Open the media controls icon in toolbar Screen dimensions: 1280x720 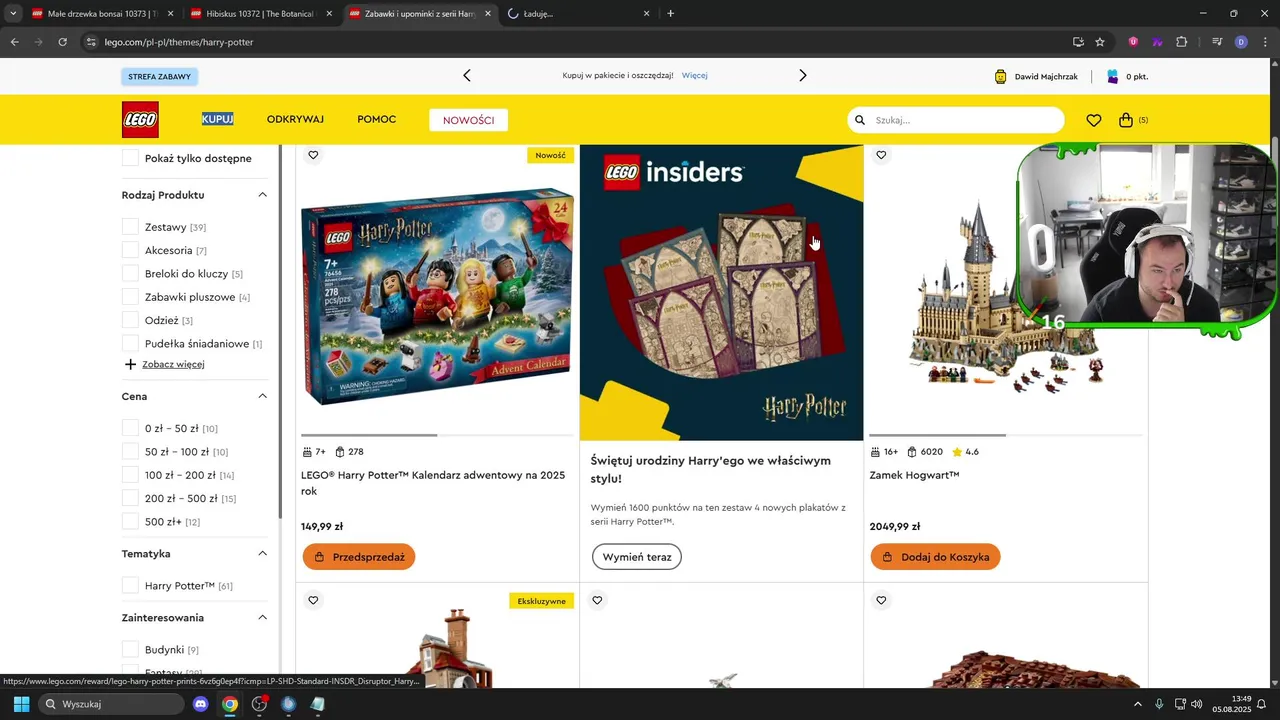tap(1217, 42)
